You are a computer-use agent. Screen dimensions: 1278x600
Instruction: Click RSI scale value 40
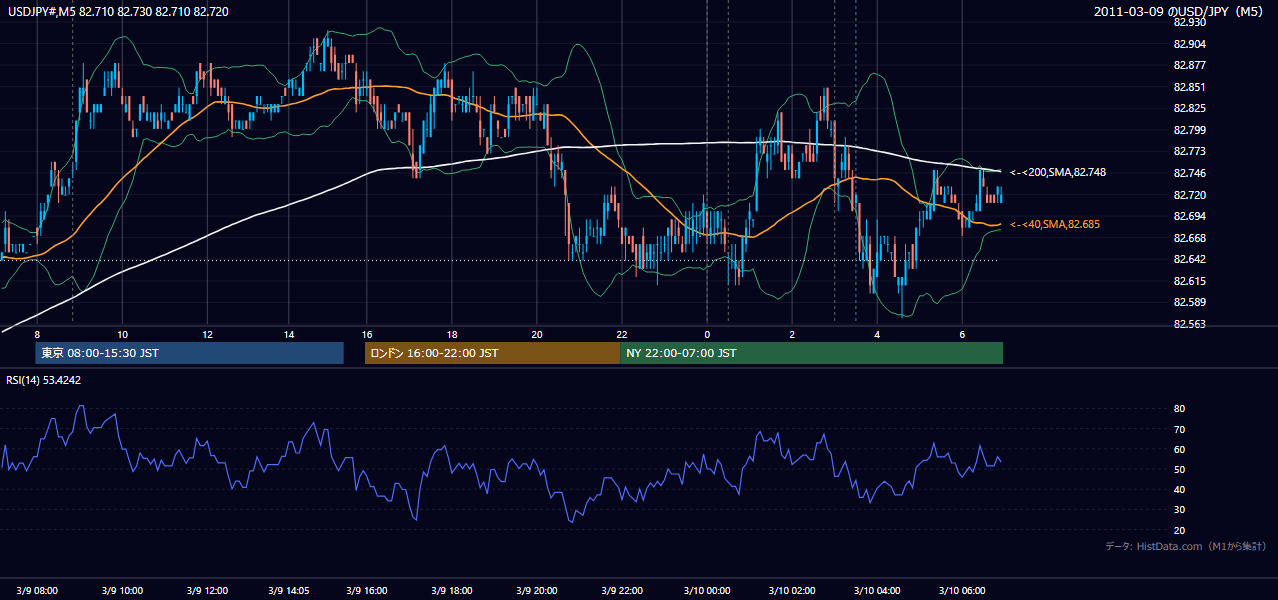(1179, 489)
